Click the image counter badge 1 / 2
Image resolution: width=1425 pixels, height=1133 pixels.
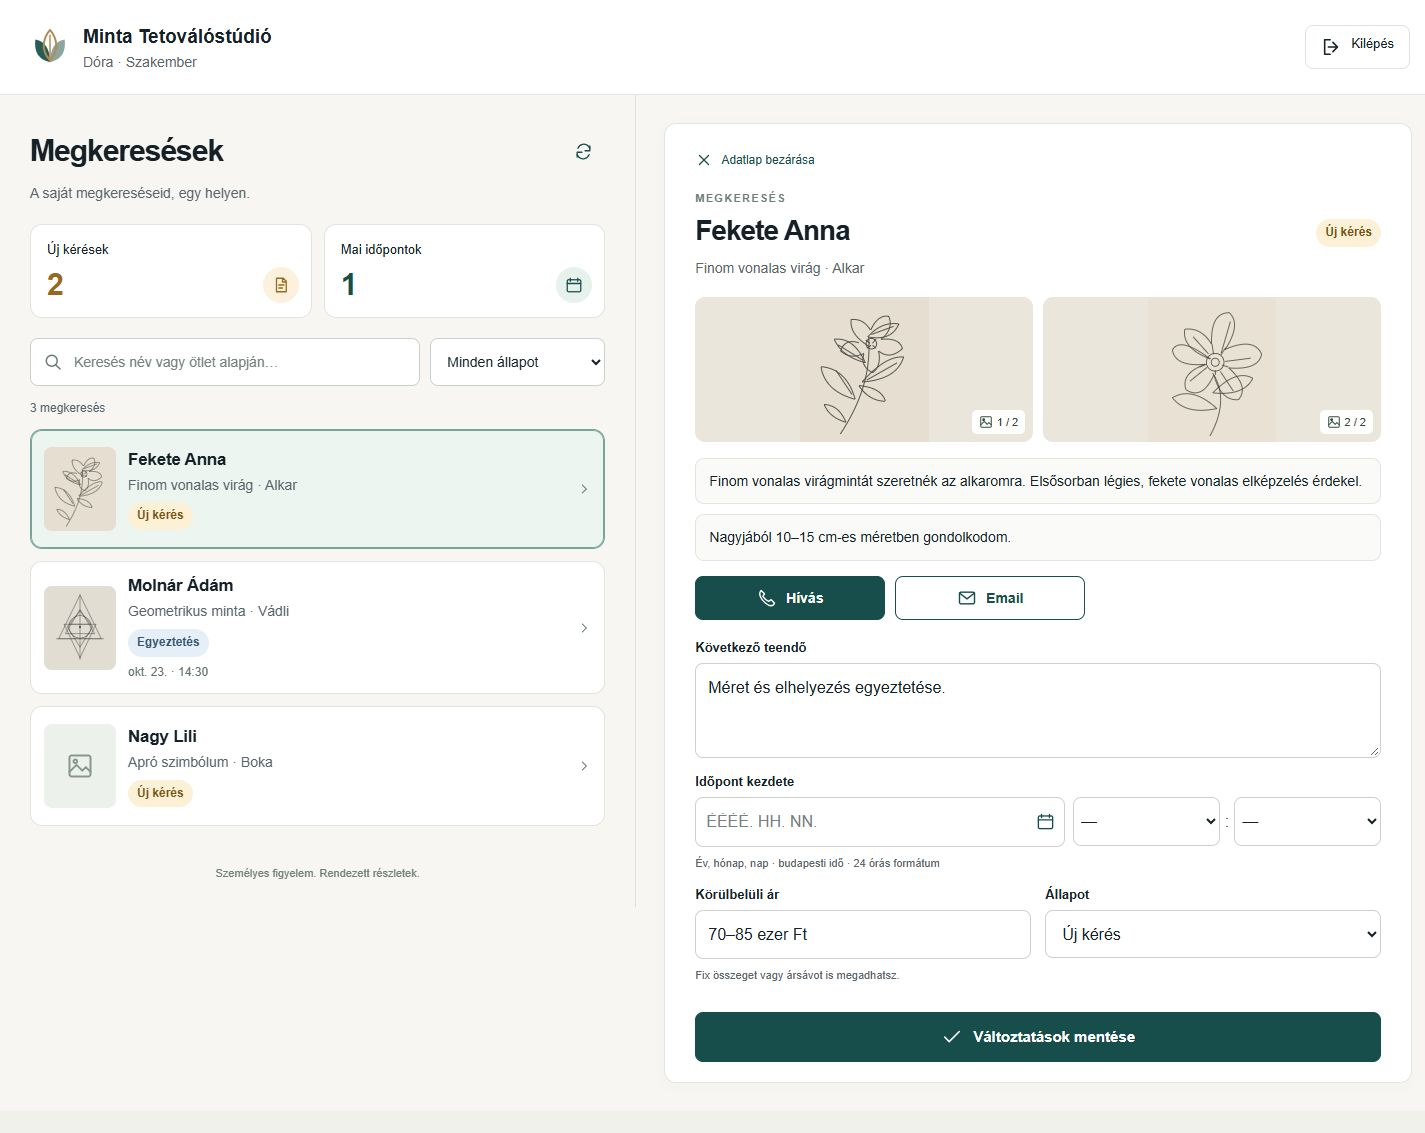(999, 422)
